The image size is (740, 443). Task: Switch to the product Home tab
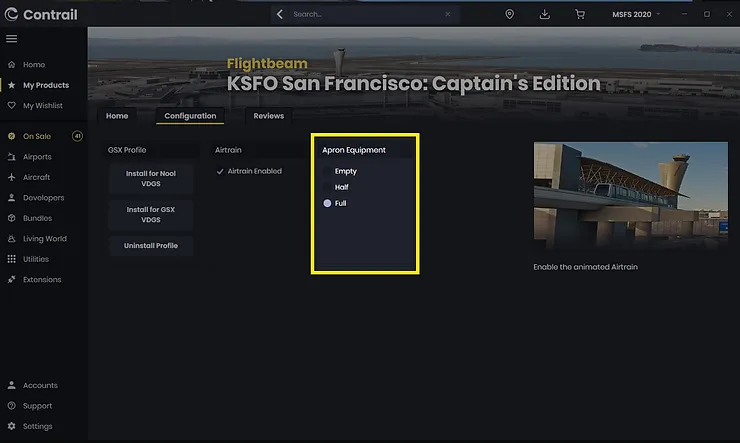(117, 116)
